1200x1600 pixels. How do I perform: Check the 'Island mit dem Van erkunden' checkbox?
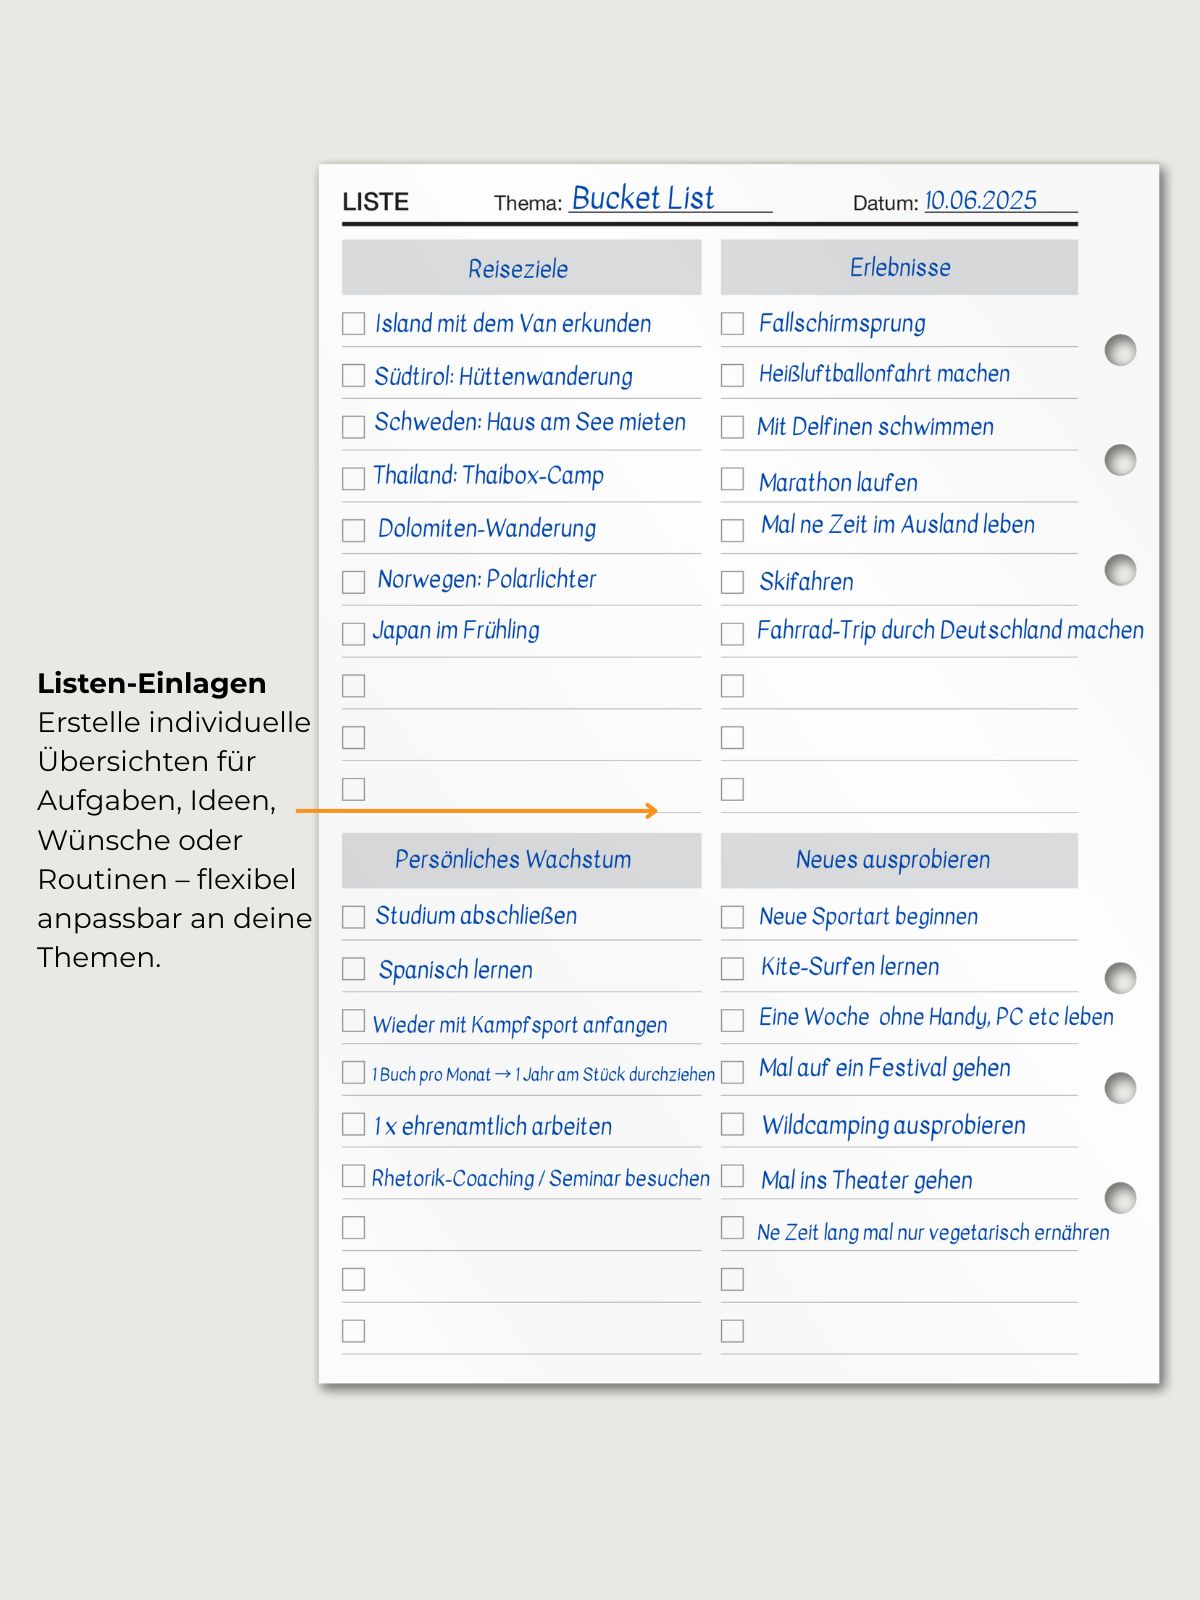pyautogui.click(x=353, y=324)
